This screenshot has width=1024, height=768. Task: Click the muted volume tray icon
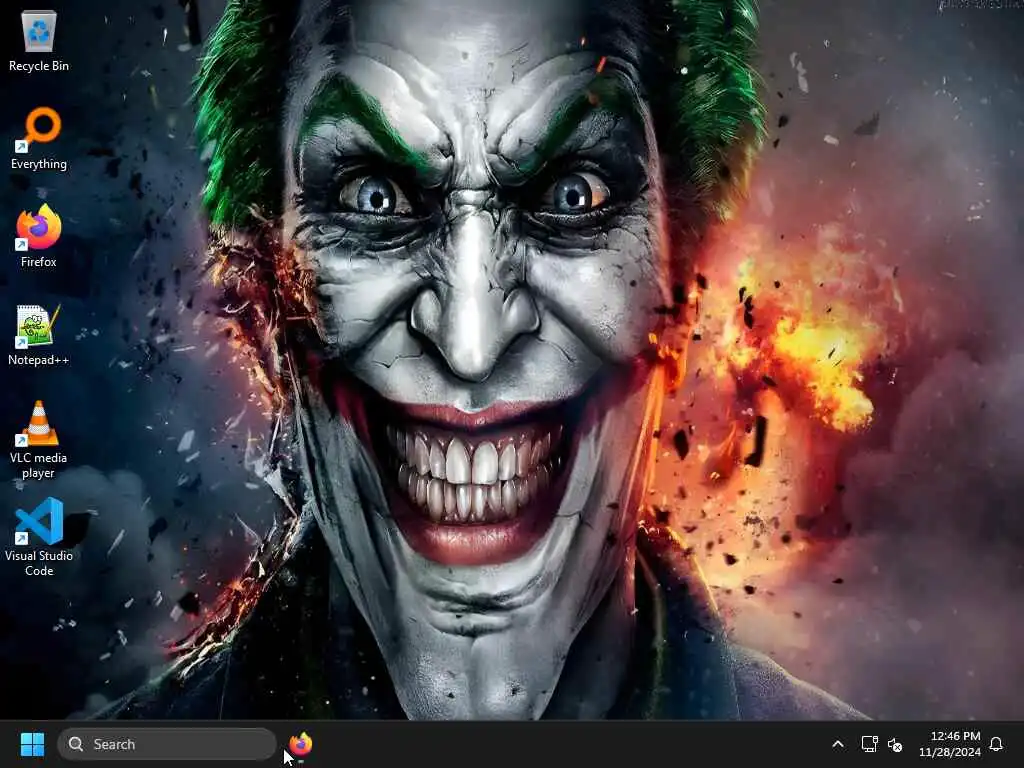[x=895, y=744]
